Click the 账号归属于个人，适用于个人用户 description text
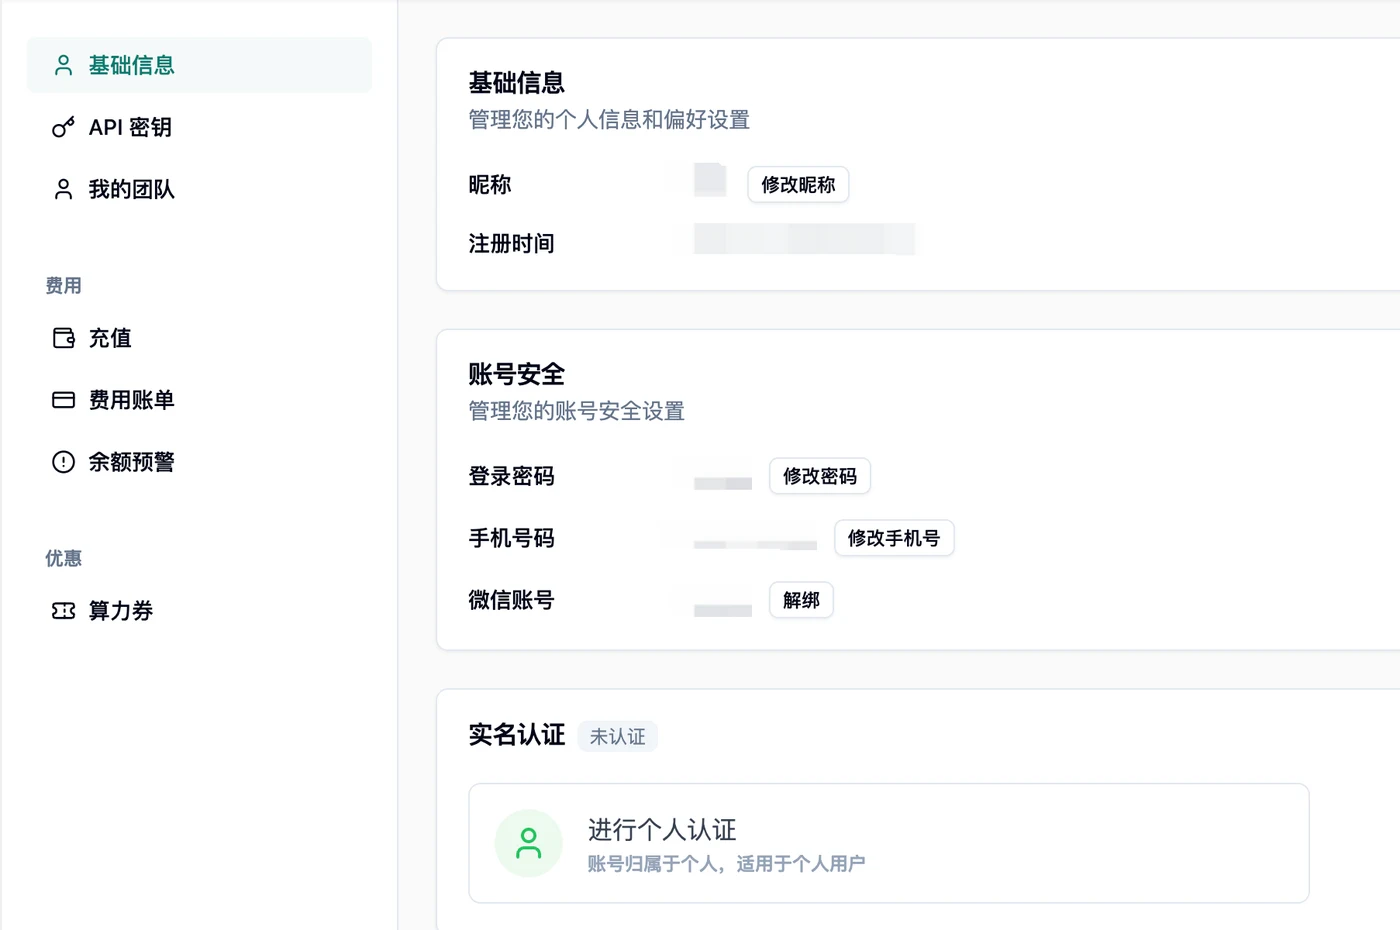 click(x=726, y=864)
